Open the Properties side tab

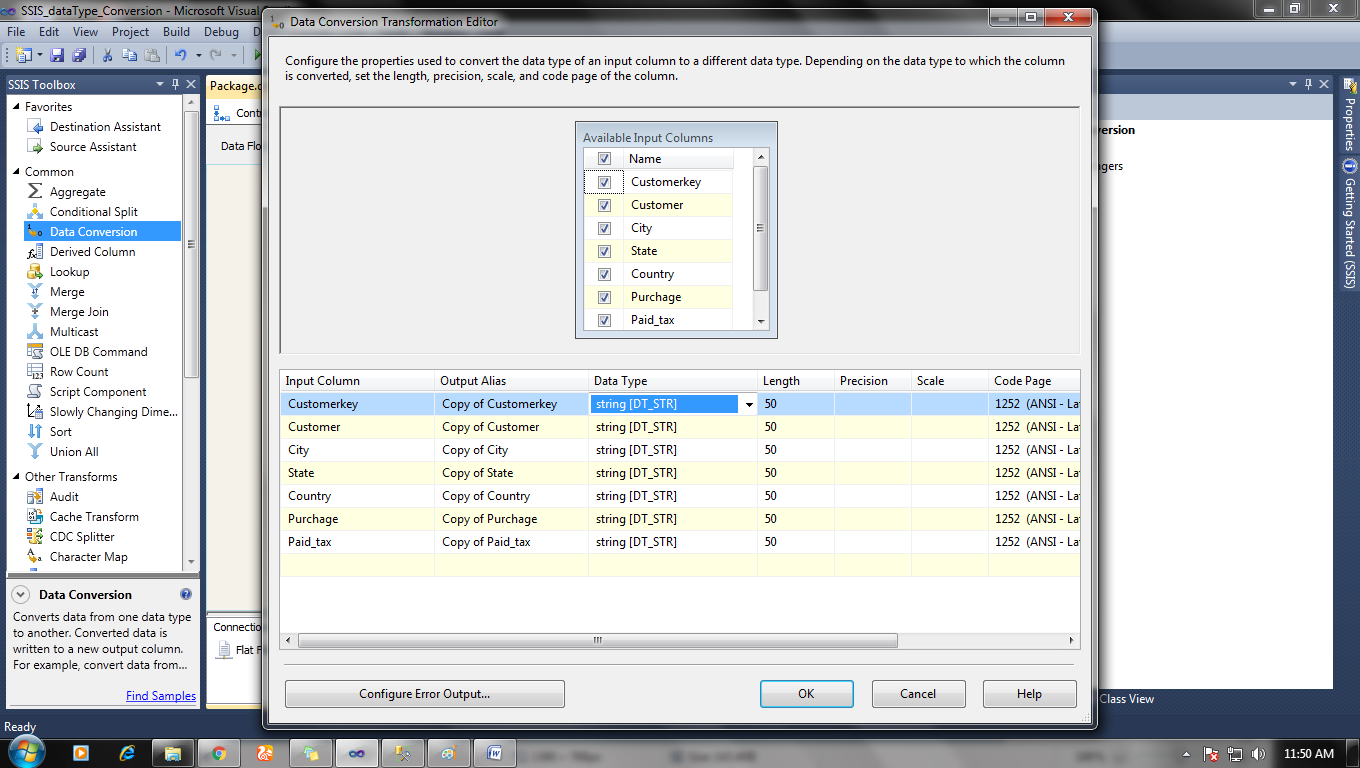pos(1349,115)
